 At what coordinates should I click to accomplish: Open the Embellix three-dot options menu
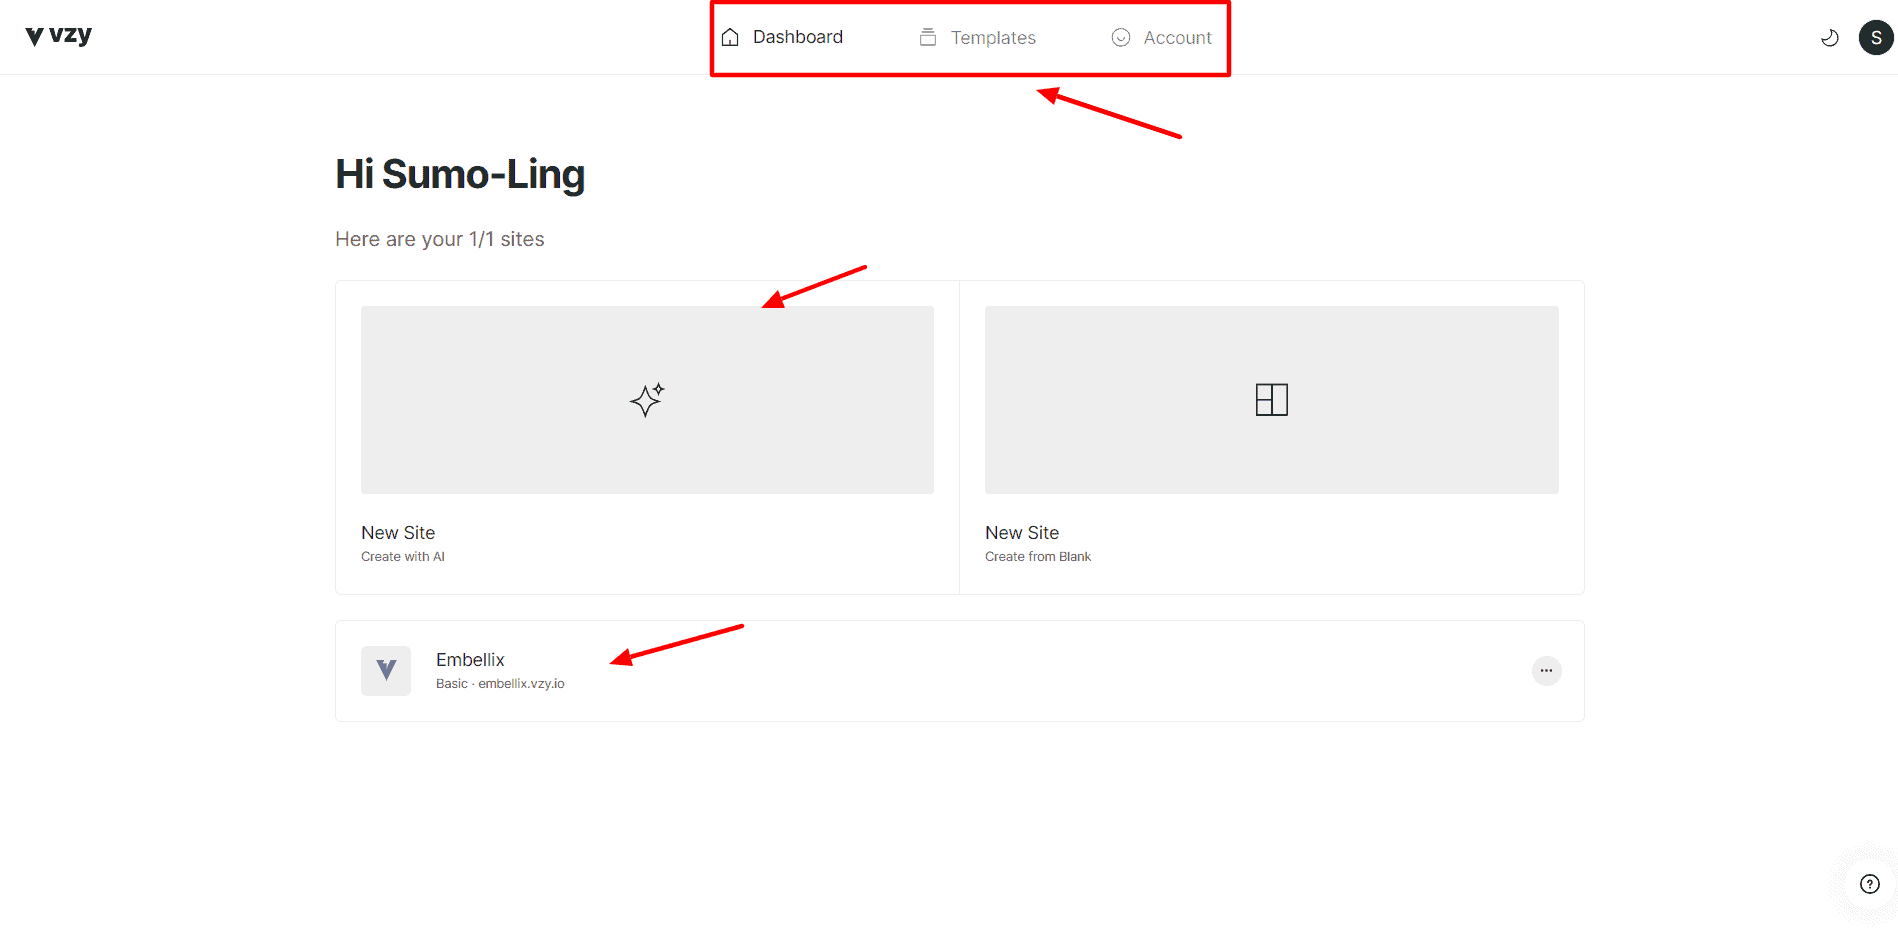pyautogui.click(x=1546, y=670)
